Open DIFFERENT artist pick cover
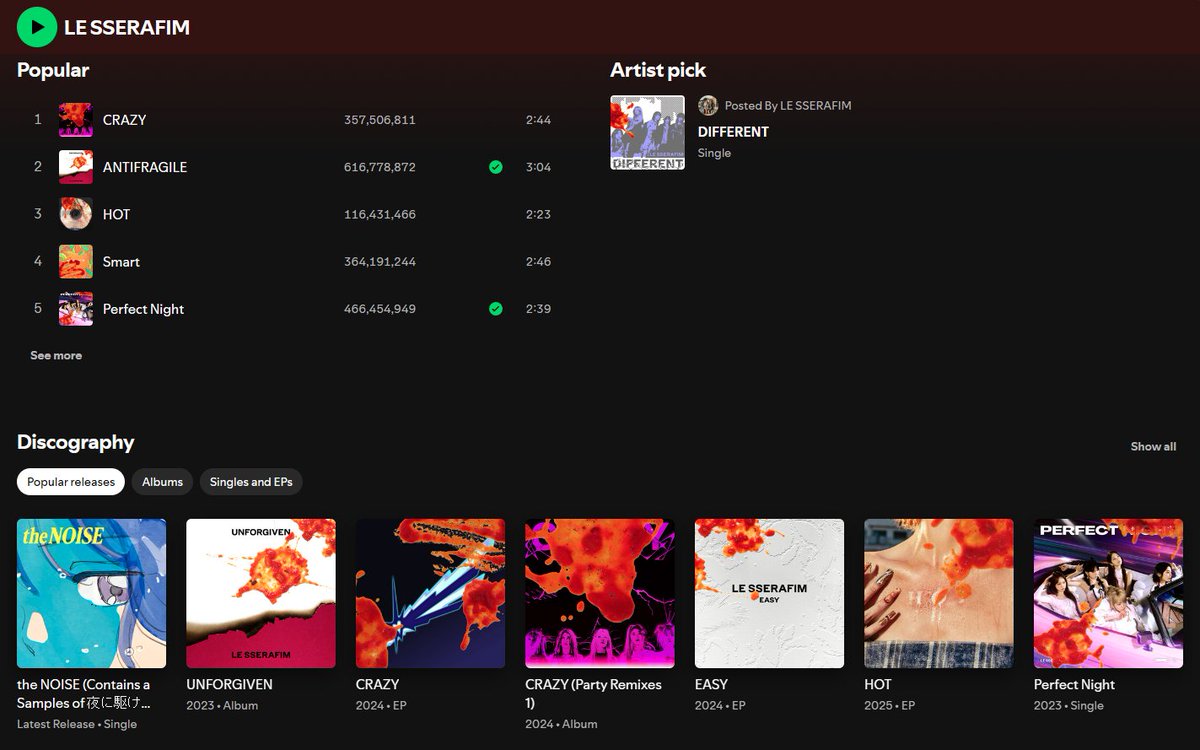Viewport: 1200px width, 750px height. pos(648,133)
